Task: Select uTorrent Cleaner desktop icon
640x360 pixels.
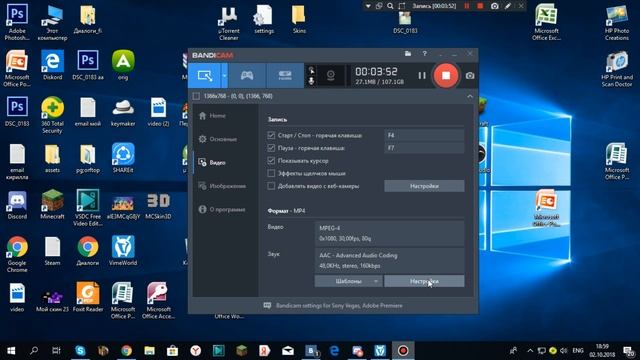Action: pos(229,22)
